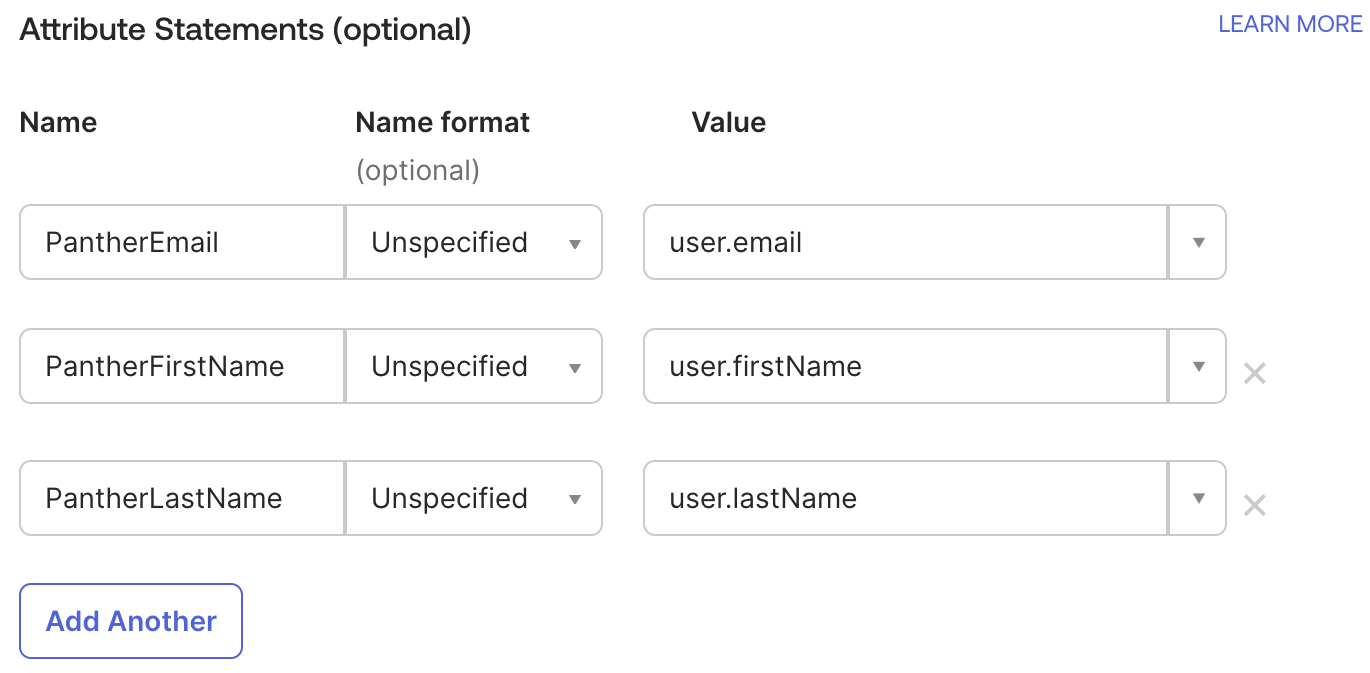The image size is (1370, 673).
Task: Click the Add Another button
Action: (130, 620)
